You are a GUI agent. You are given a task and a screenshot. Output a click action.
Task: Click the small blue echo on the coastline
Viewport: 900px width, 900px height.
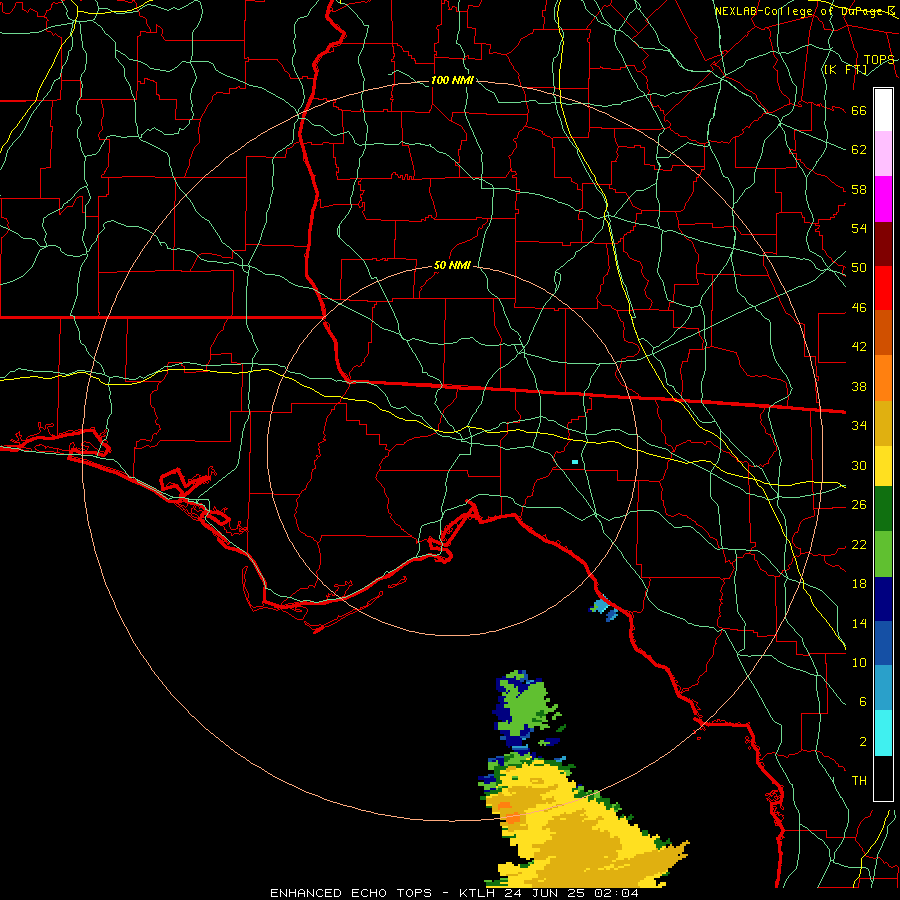pos(603,608)
